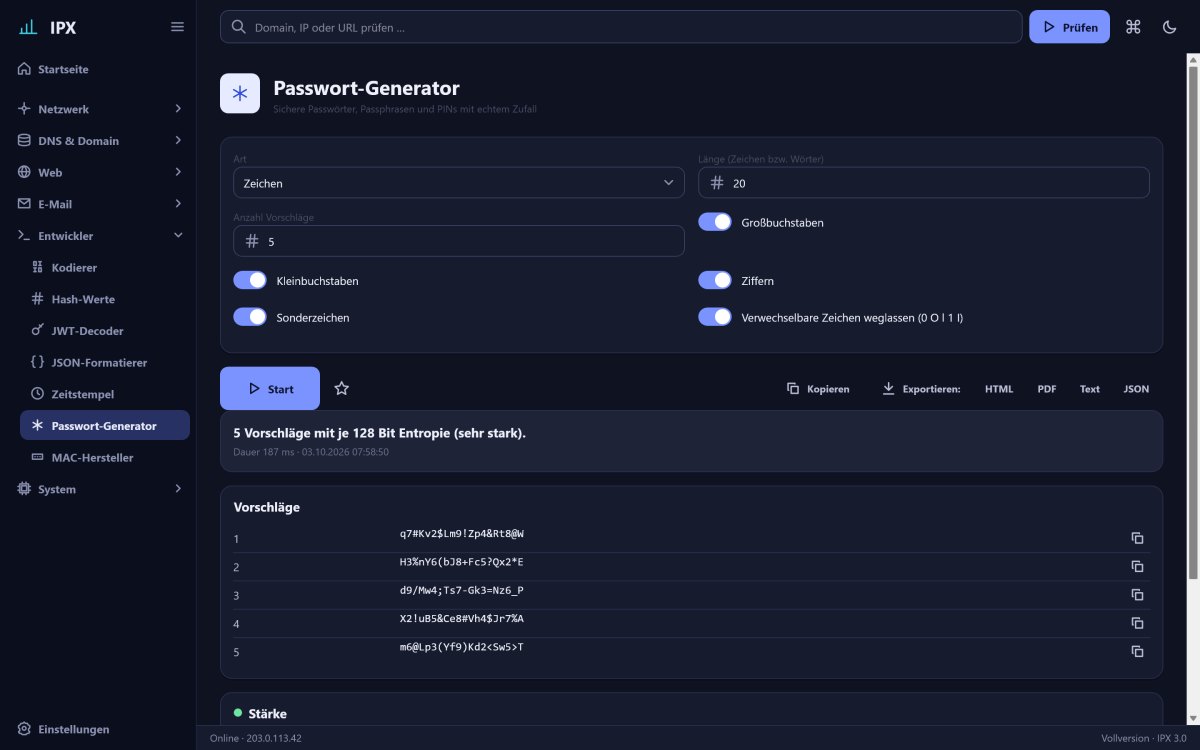The height and width of the screenshot is (750, 1200).
Task: Export results as JSON
Action: [x=1136, y=389]
